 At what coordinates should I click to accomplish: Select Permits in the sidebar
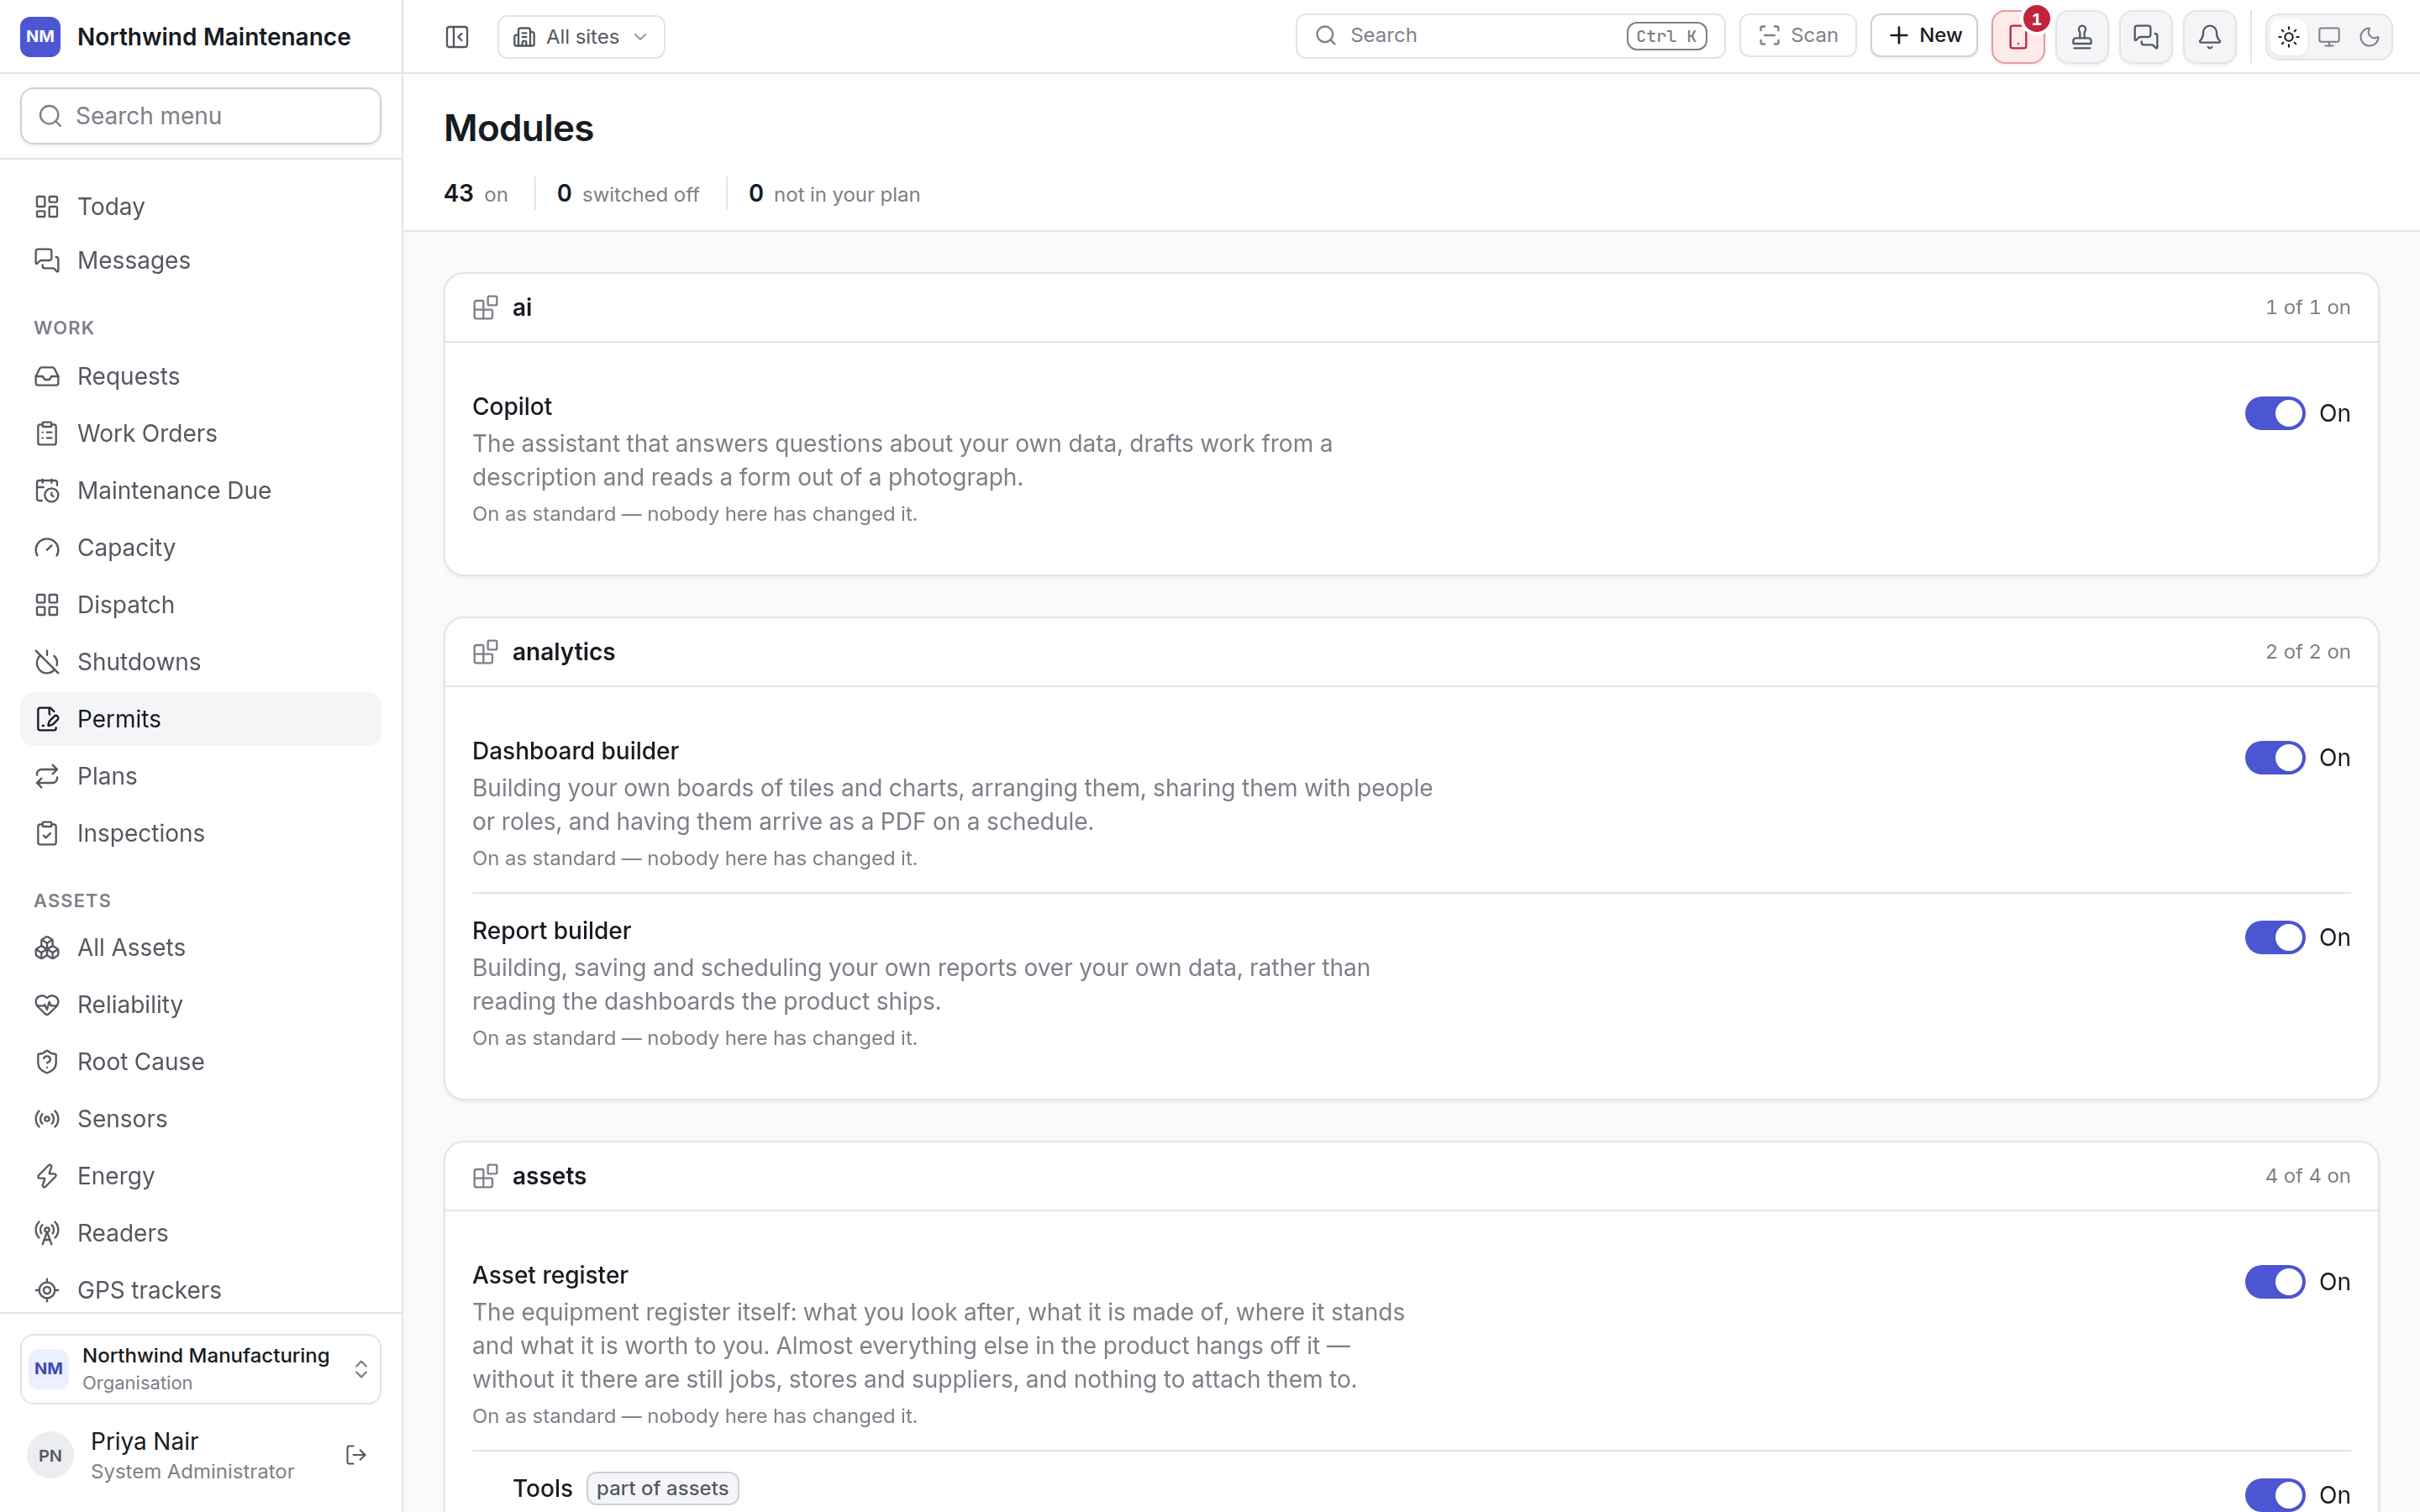[200, 719]
